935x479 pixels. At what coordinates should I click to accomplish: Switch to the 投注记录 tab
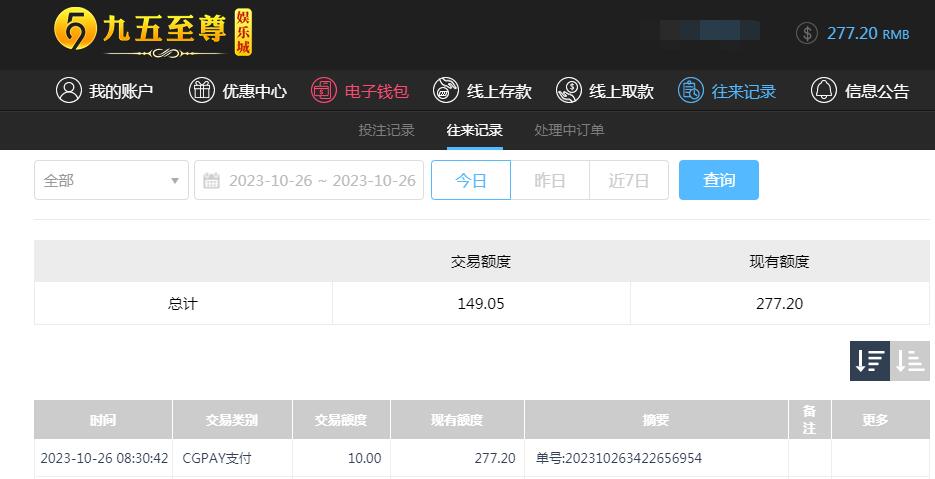click(386, 130)
